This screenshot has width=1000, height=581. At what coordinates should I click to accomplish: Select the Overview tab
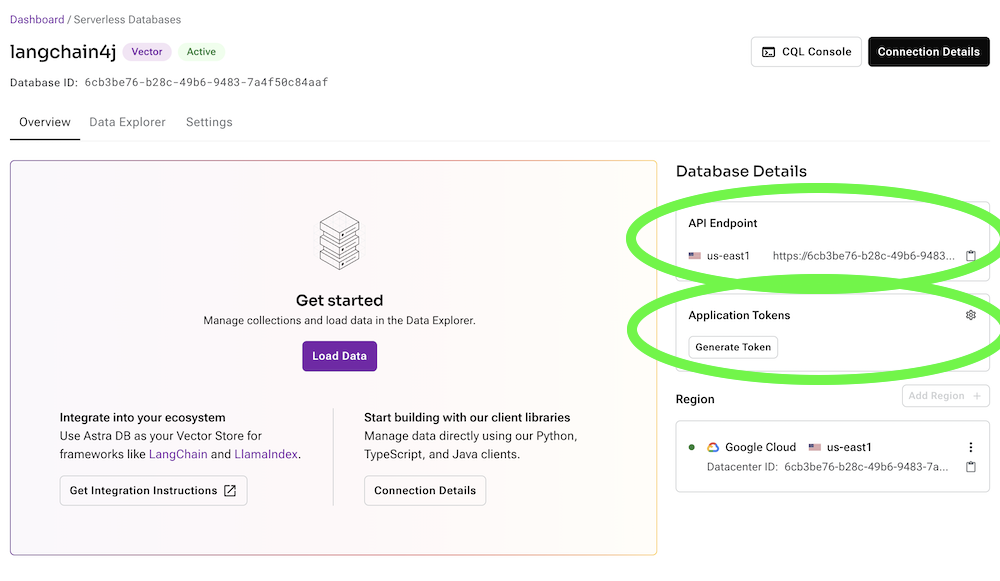45,122
